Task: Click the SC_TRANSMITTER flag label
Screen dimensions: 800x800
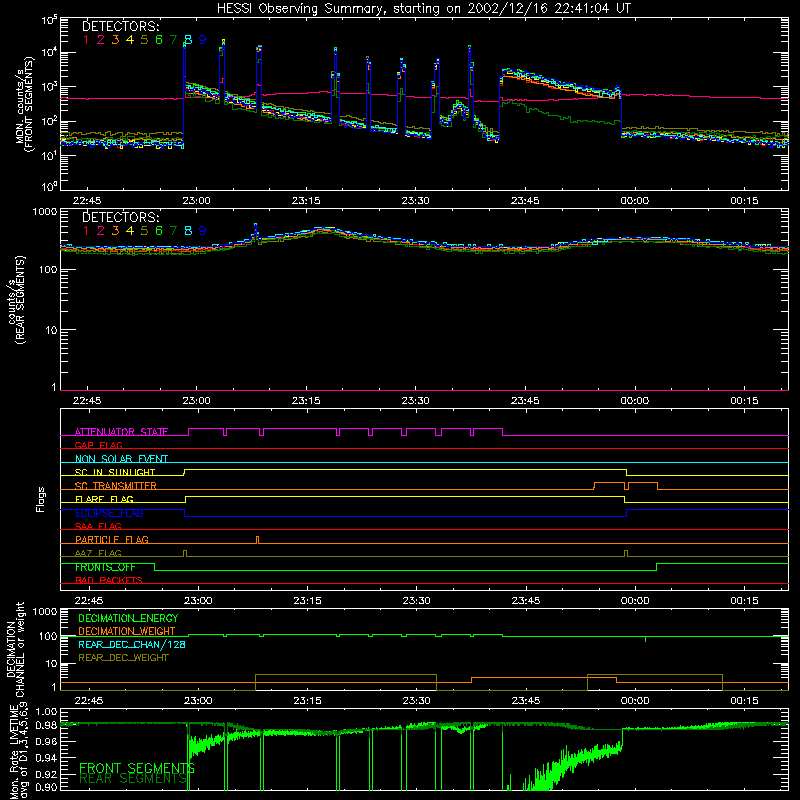Action: click(116, 485)
